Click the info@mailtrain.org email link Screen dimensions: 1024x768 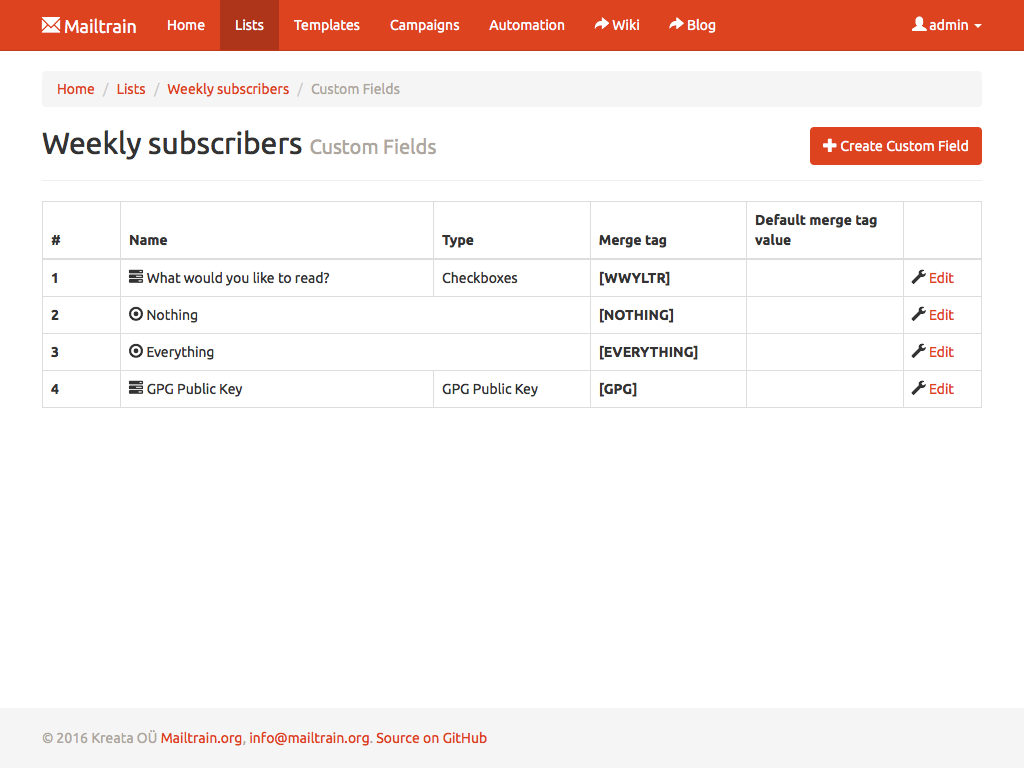click(x=309, y=738)
